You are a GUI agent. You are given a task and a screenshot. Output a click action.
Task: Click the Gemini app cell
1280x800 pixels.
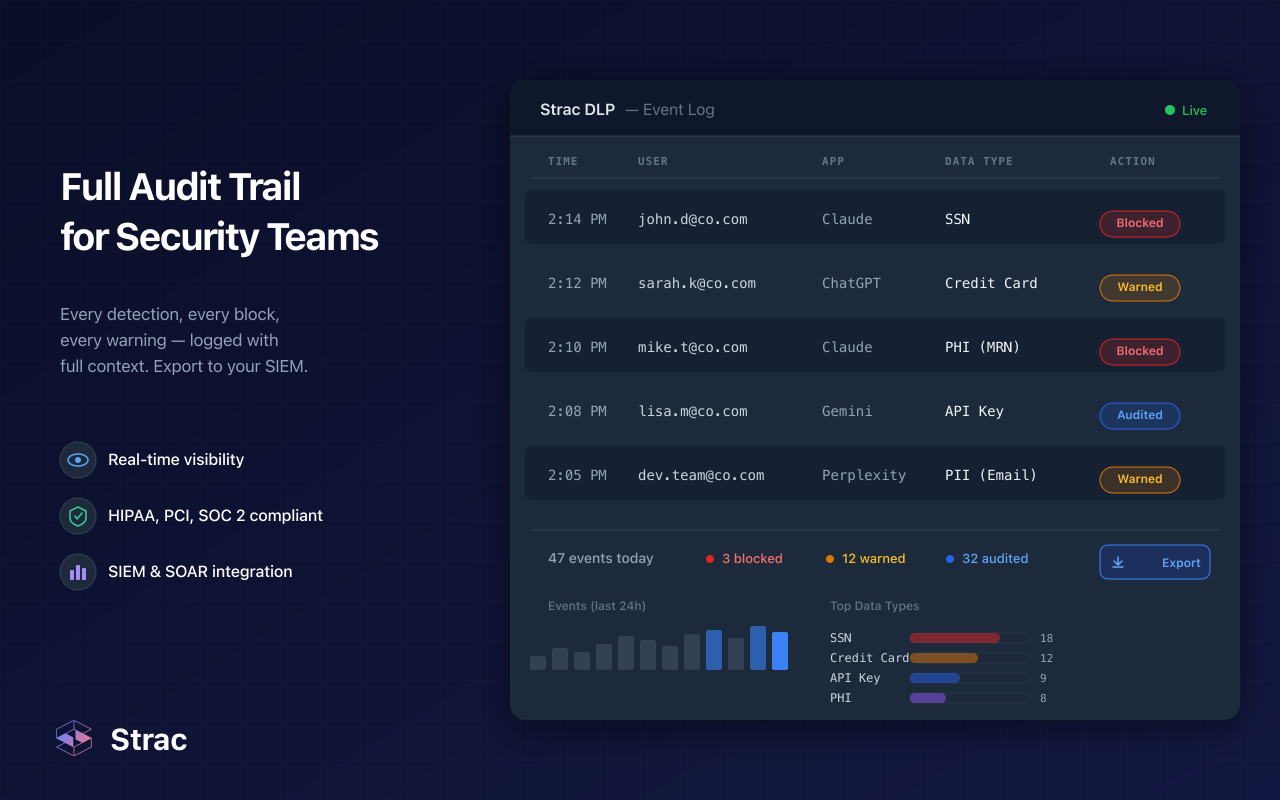[847, 411]
